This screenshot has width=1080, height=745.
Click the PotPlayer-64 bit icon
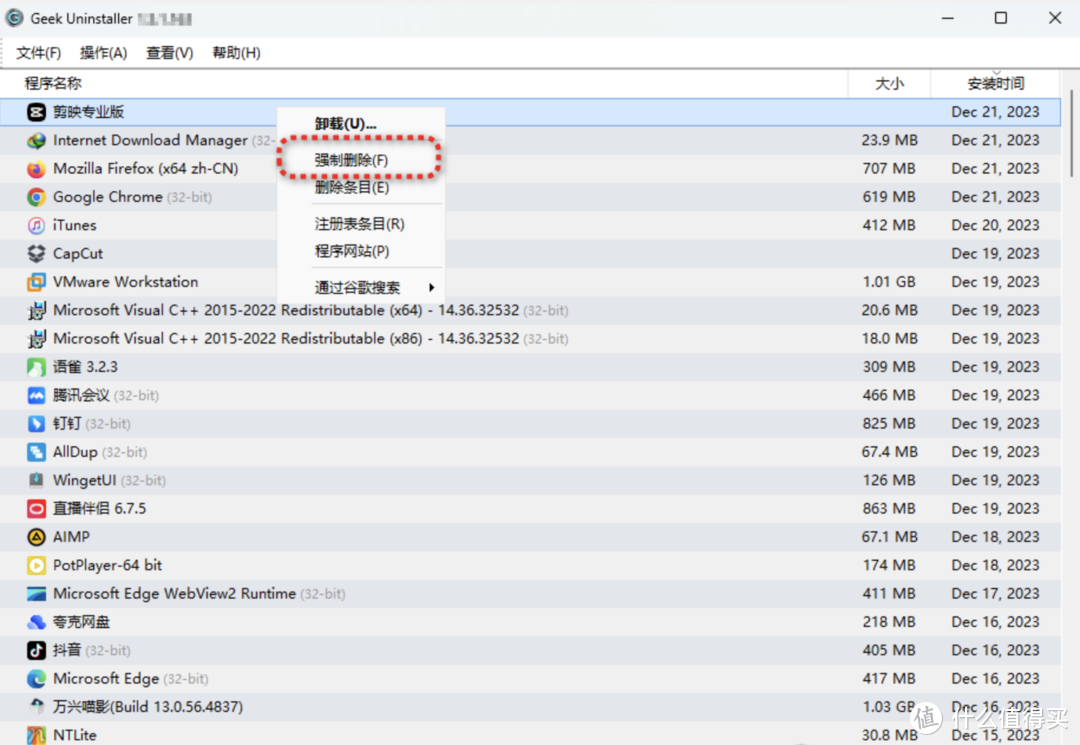pyautogui.click(x=37, y=565)
